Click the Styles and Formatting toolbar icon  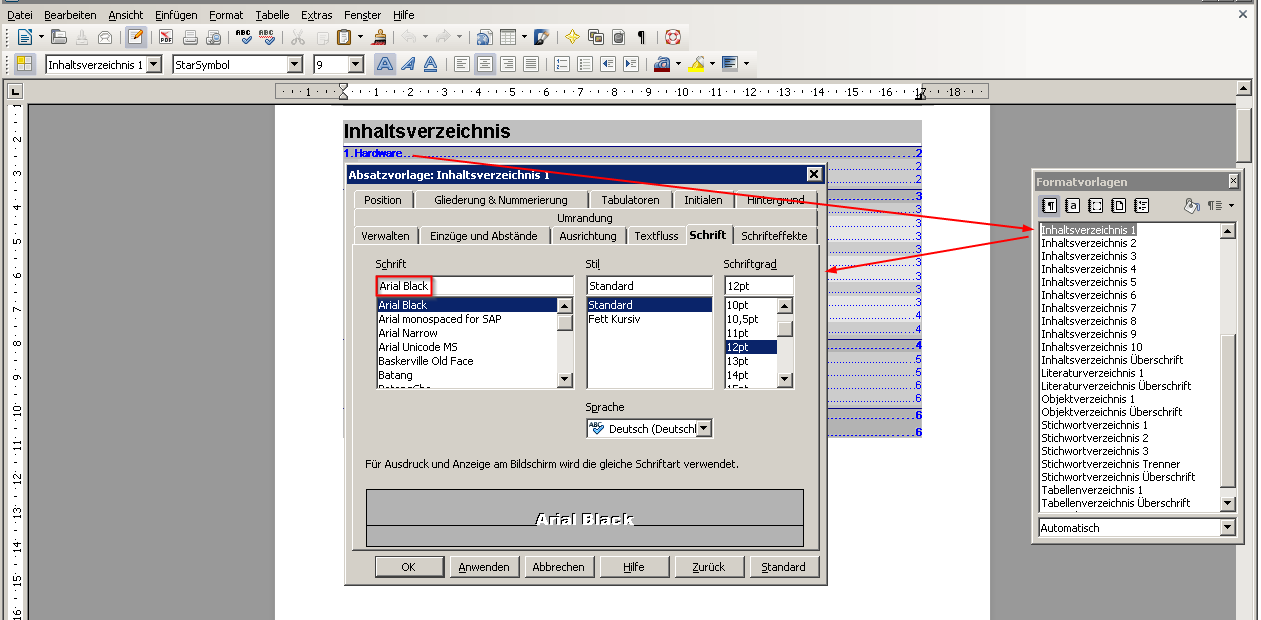pyautogui.click(x=25, y=64)
